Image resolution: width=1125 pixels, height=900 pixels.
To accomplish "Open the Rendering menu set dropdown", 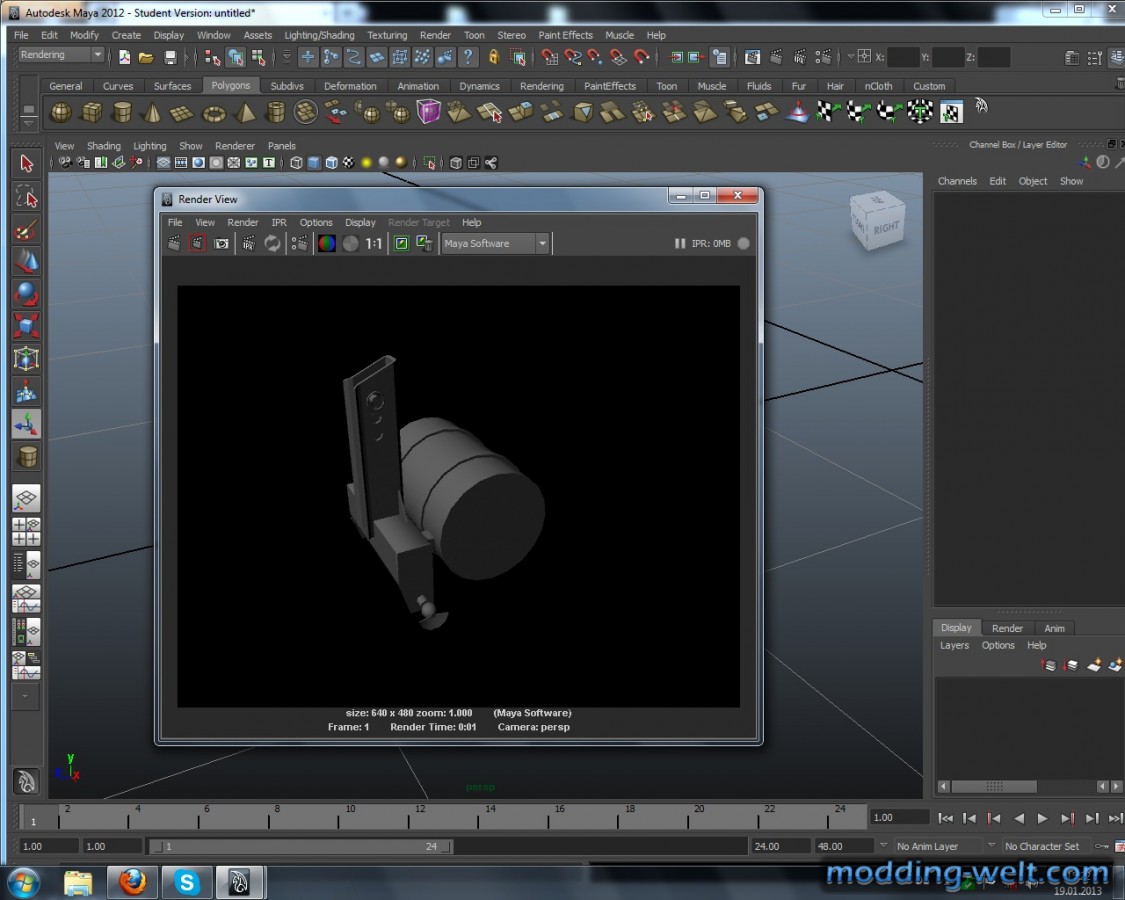I will (x=60, y=55).
